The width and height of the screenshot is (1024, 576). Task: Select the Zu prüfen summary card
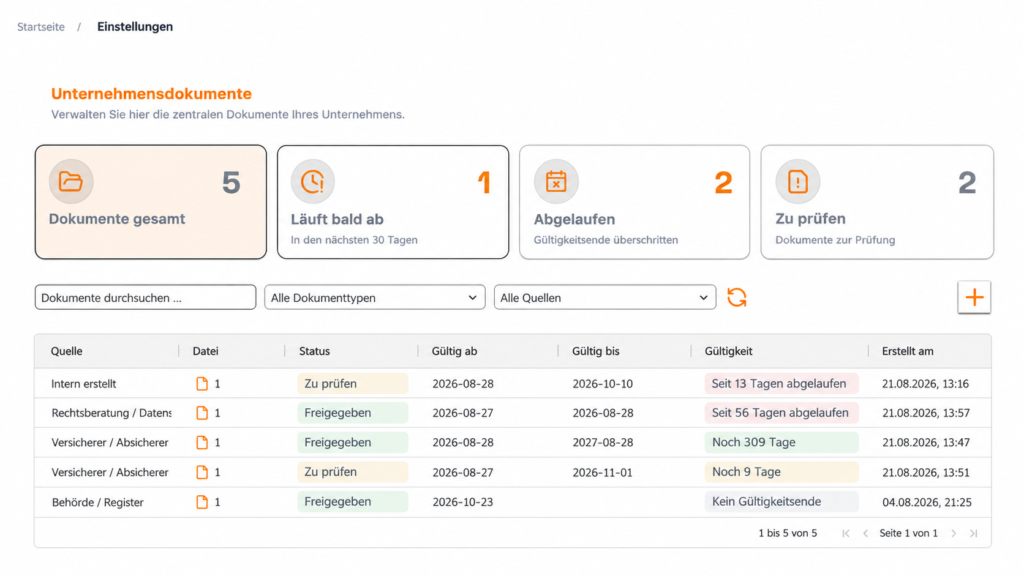pos(877,202)
